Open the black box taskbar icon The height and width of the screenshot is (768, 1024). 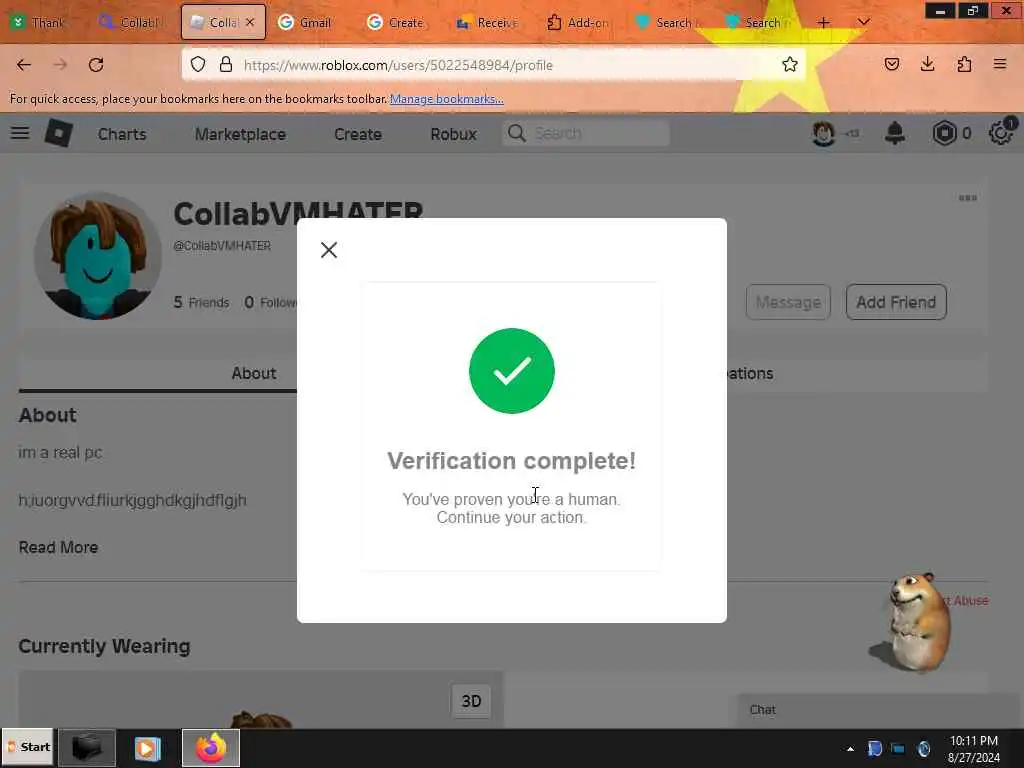(x=87, y=748)
